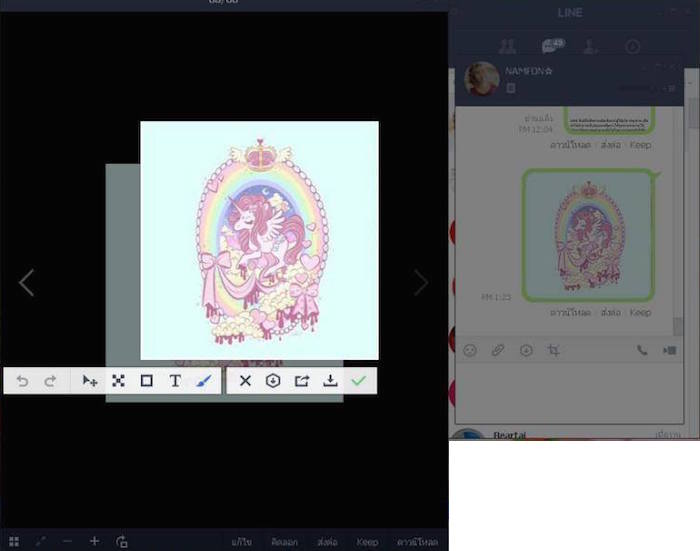
Task: Click Keep in the viewer bottom bar
Action: pos(367,542)
